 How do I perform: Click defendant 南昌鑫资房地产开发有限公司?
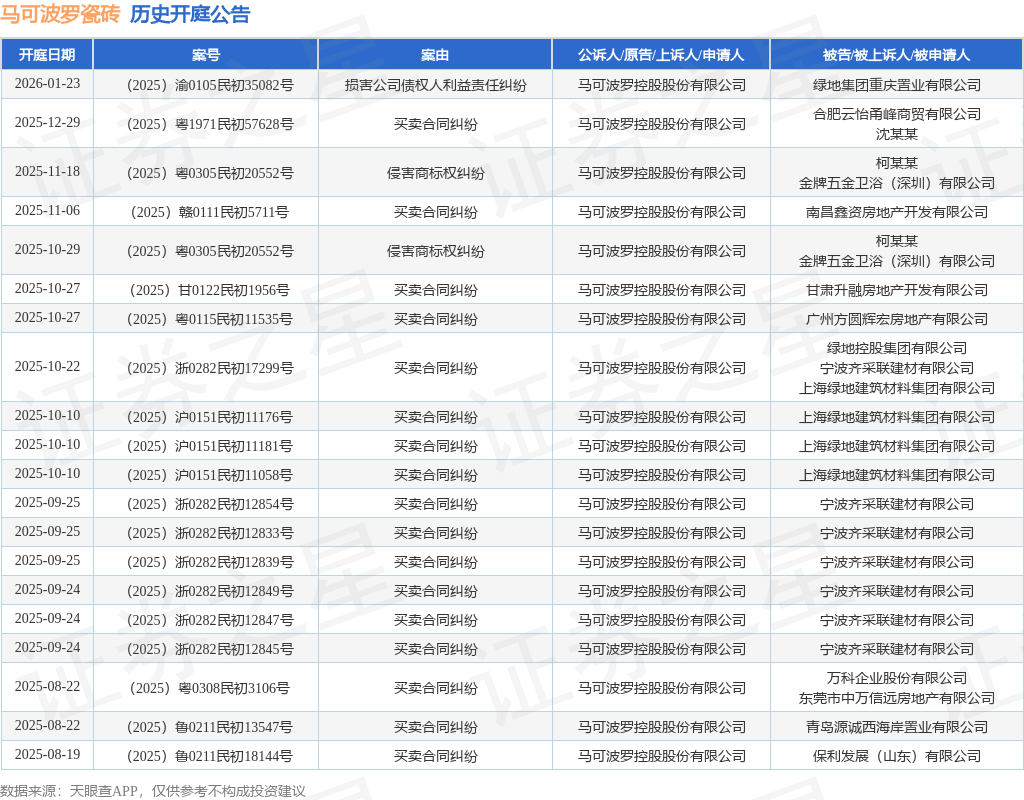(x=897, y=212)
